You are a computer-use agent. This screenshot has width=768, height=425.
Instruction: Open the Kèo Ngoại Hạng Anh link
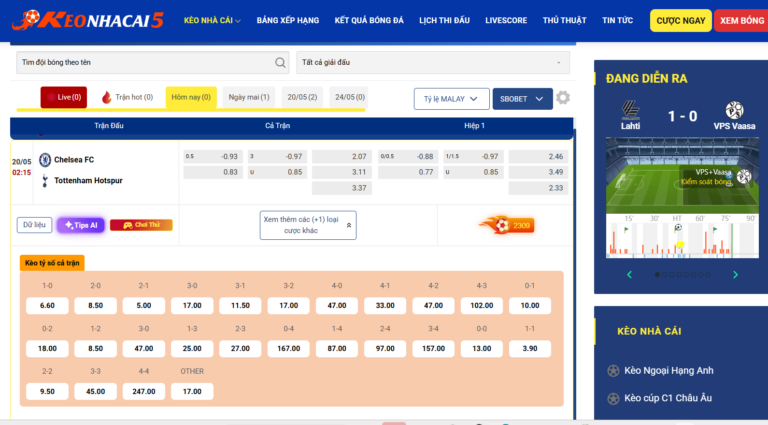point(669,371)
